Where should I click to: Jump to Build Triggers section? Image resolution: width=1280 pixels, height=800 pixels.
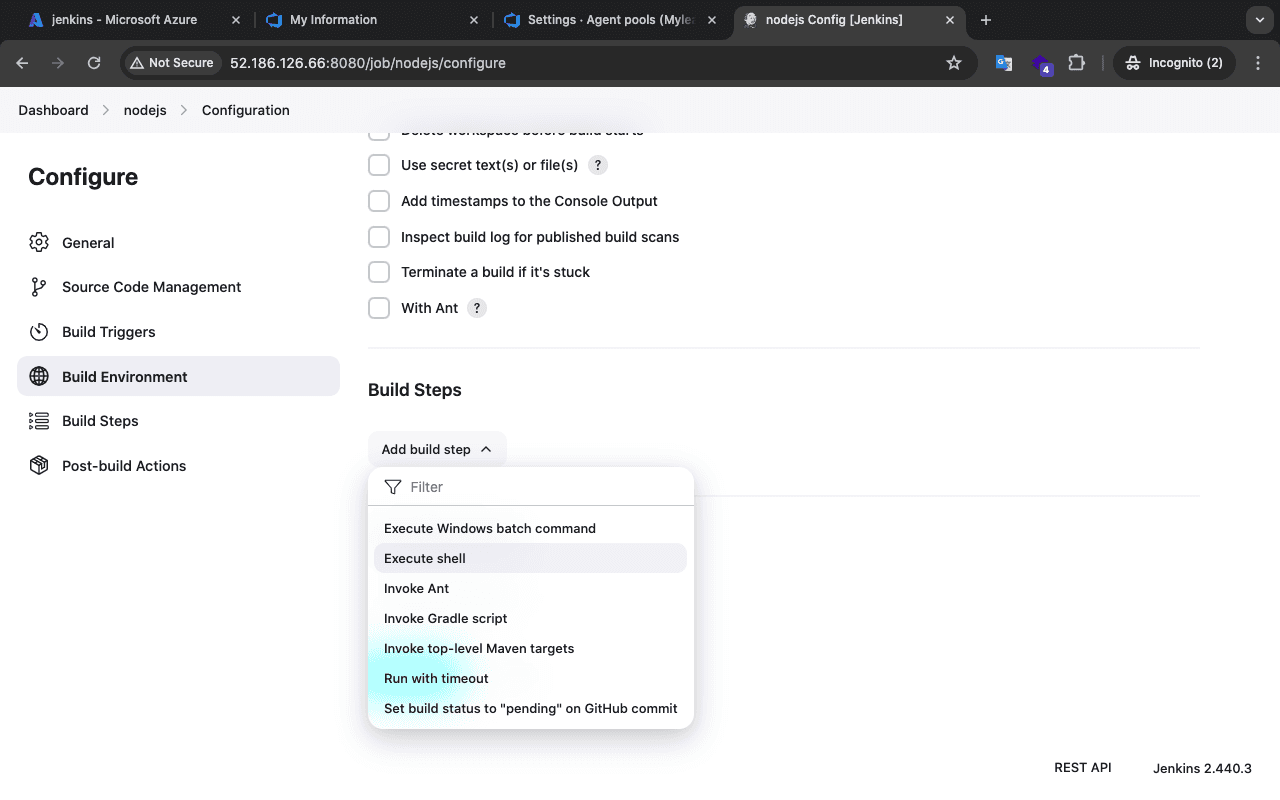(178, 332)
